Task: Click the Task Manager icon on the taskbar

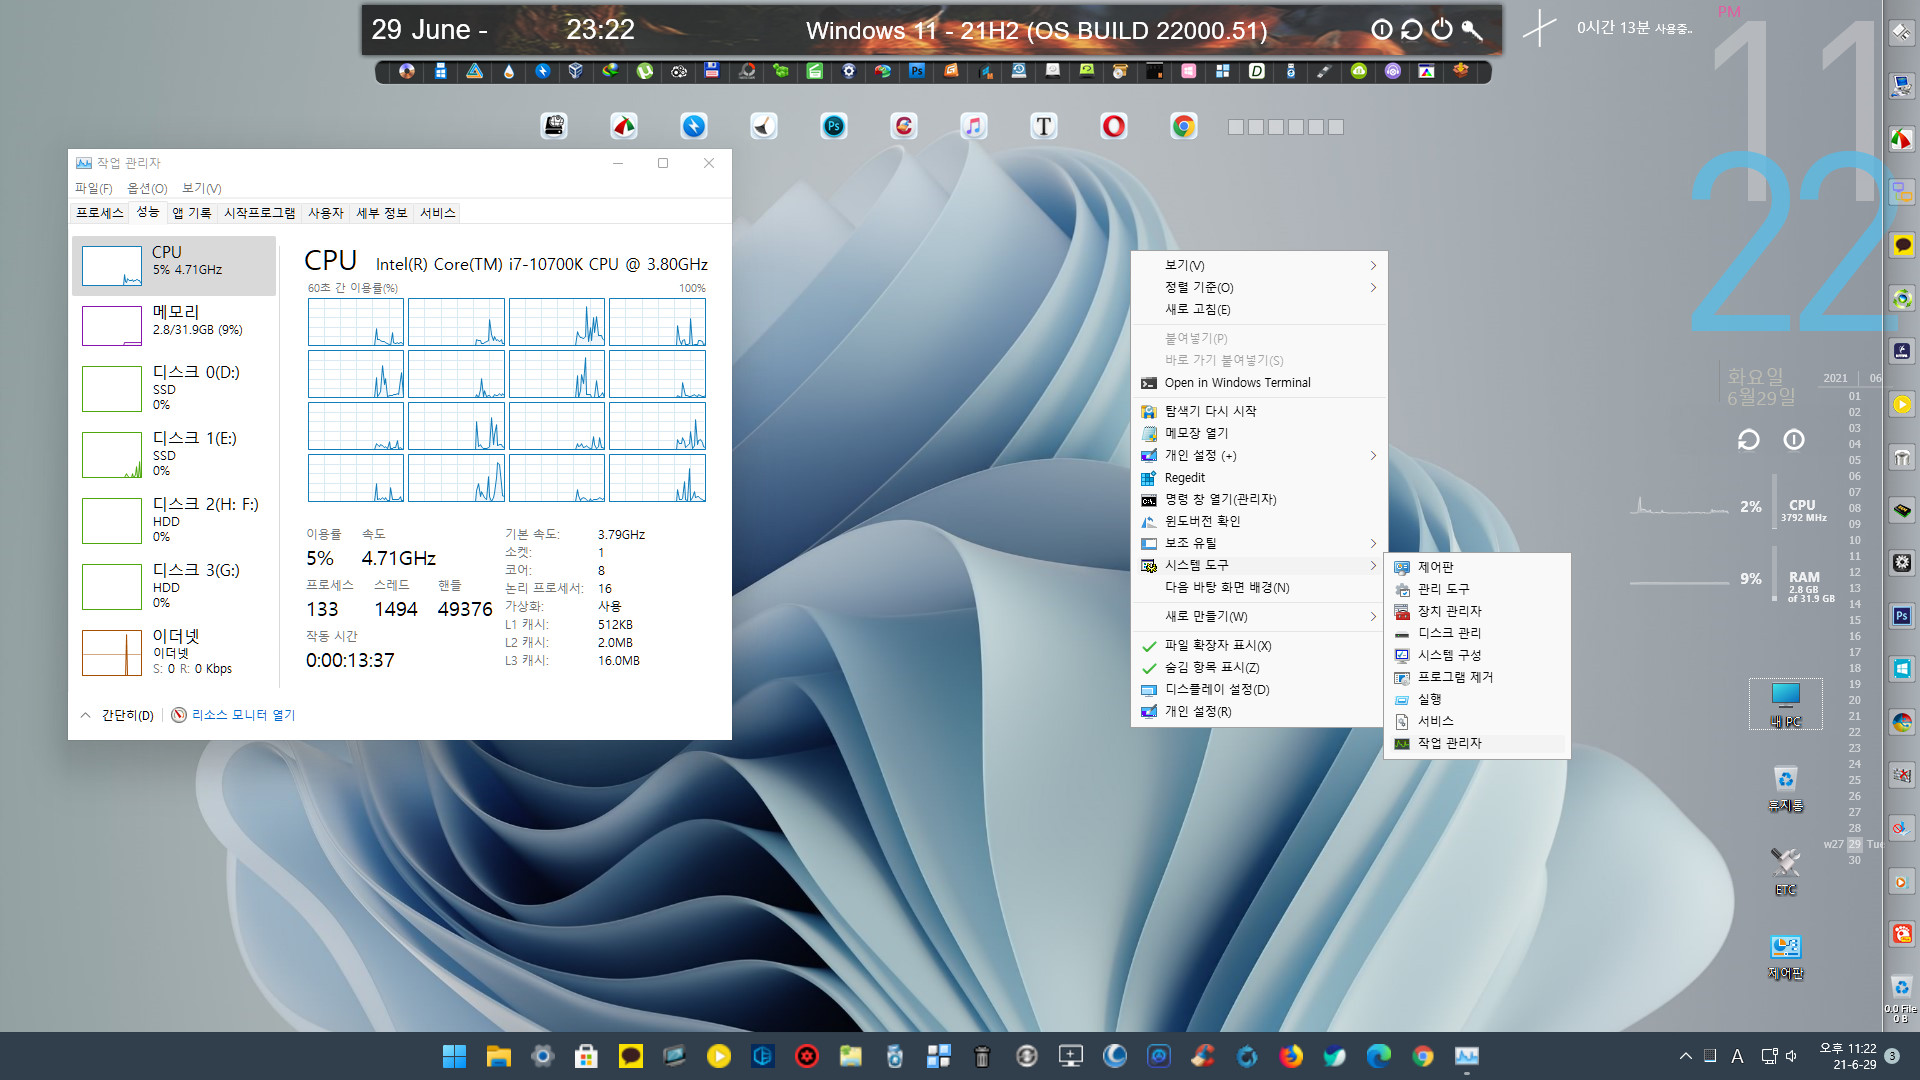Action: (1467, 1056)
